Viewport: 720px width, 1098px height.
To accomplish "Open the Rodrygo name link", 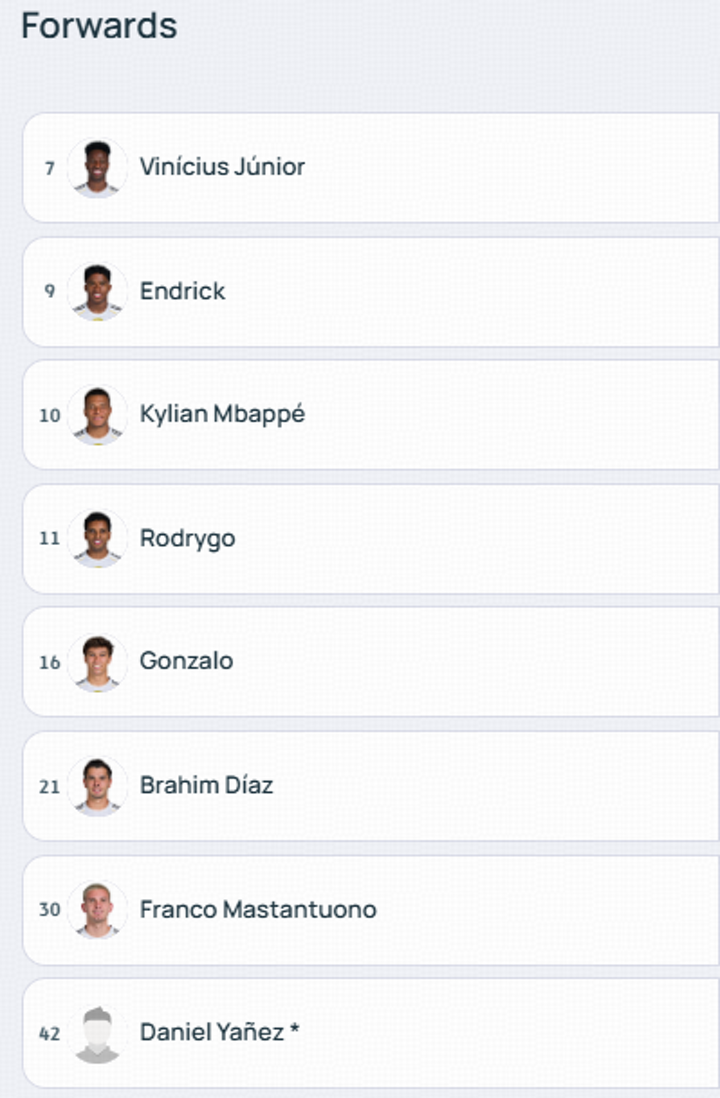I will pos(187,538).
